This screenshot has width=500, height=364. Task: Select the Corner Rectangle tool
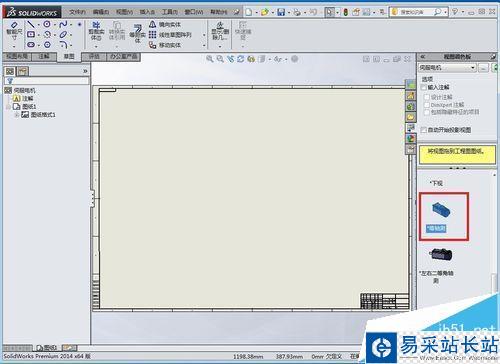click(x=31, y=34)
